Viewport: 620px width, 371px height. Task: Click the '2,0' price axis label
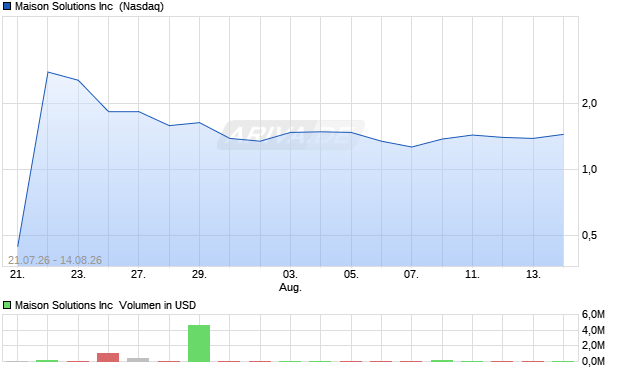tap(589, 104)
